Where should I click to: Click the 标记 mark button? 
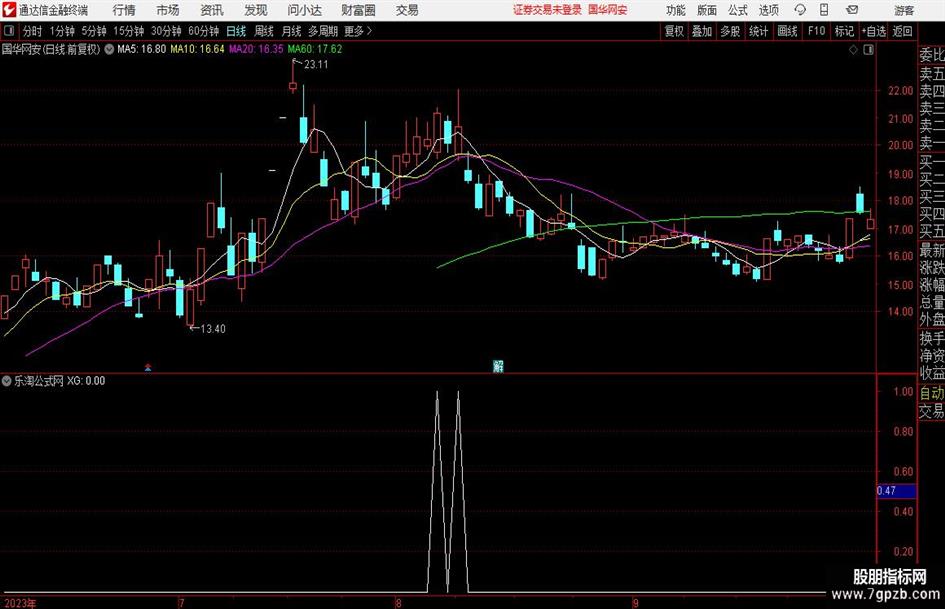coord(844,31)
